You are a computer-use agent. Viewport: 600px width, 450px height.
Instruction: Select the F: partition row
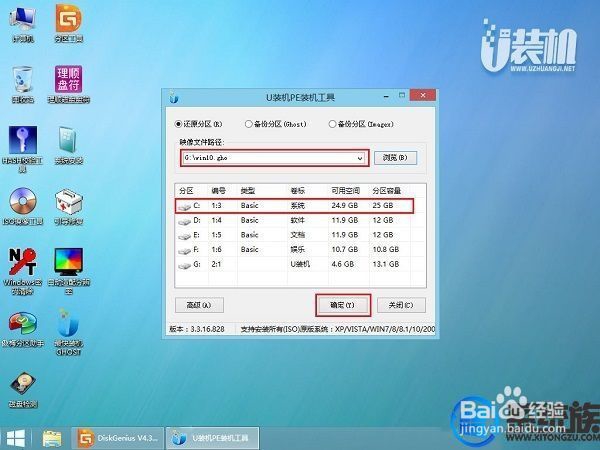[300, 249]
